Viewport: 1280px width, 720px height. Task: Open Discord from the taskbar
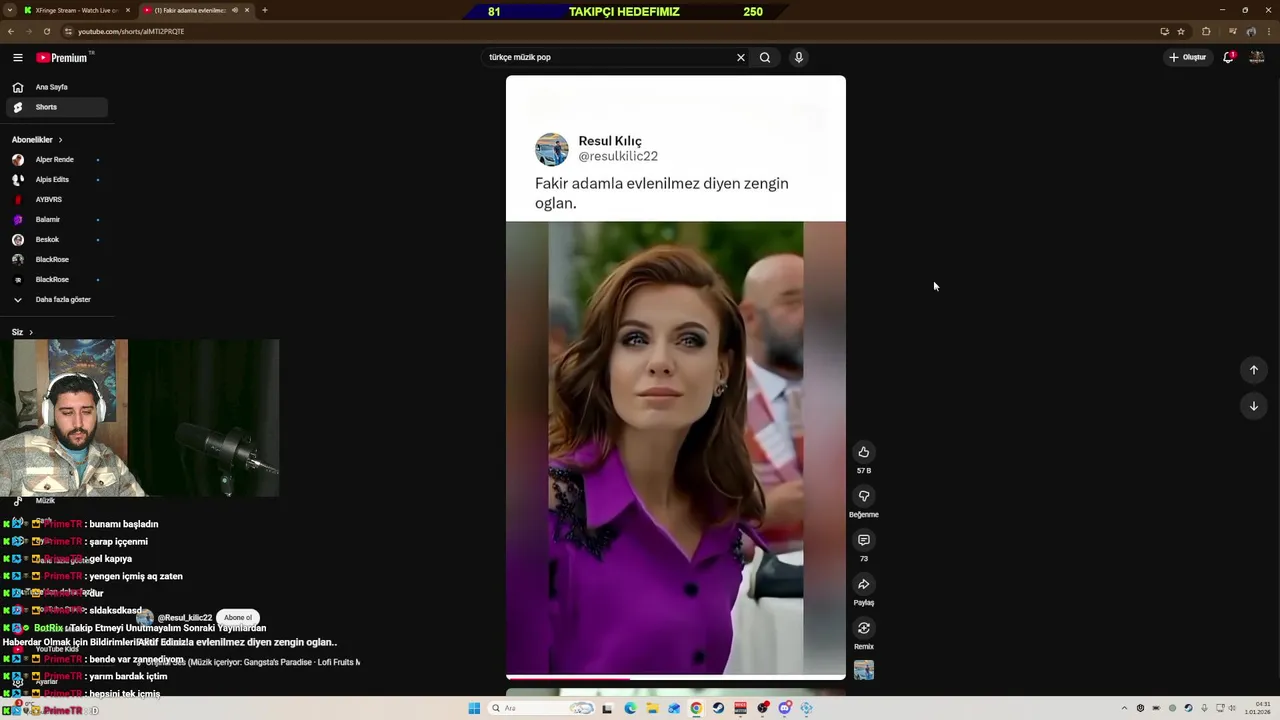coord(784,708)
